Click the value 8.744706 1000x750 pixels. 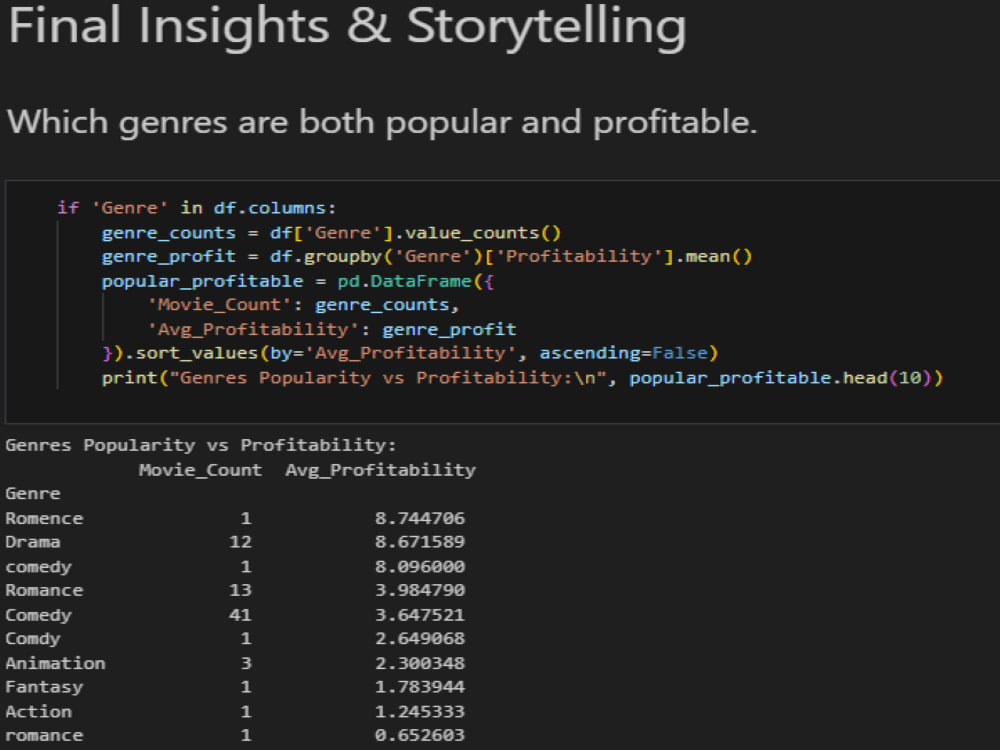tap(420, 518)
